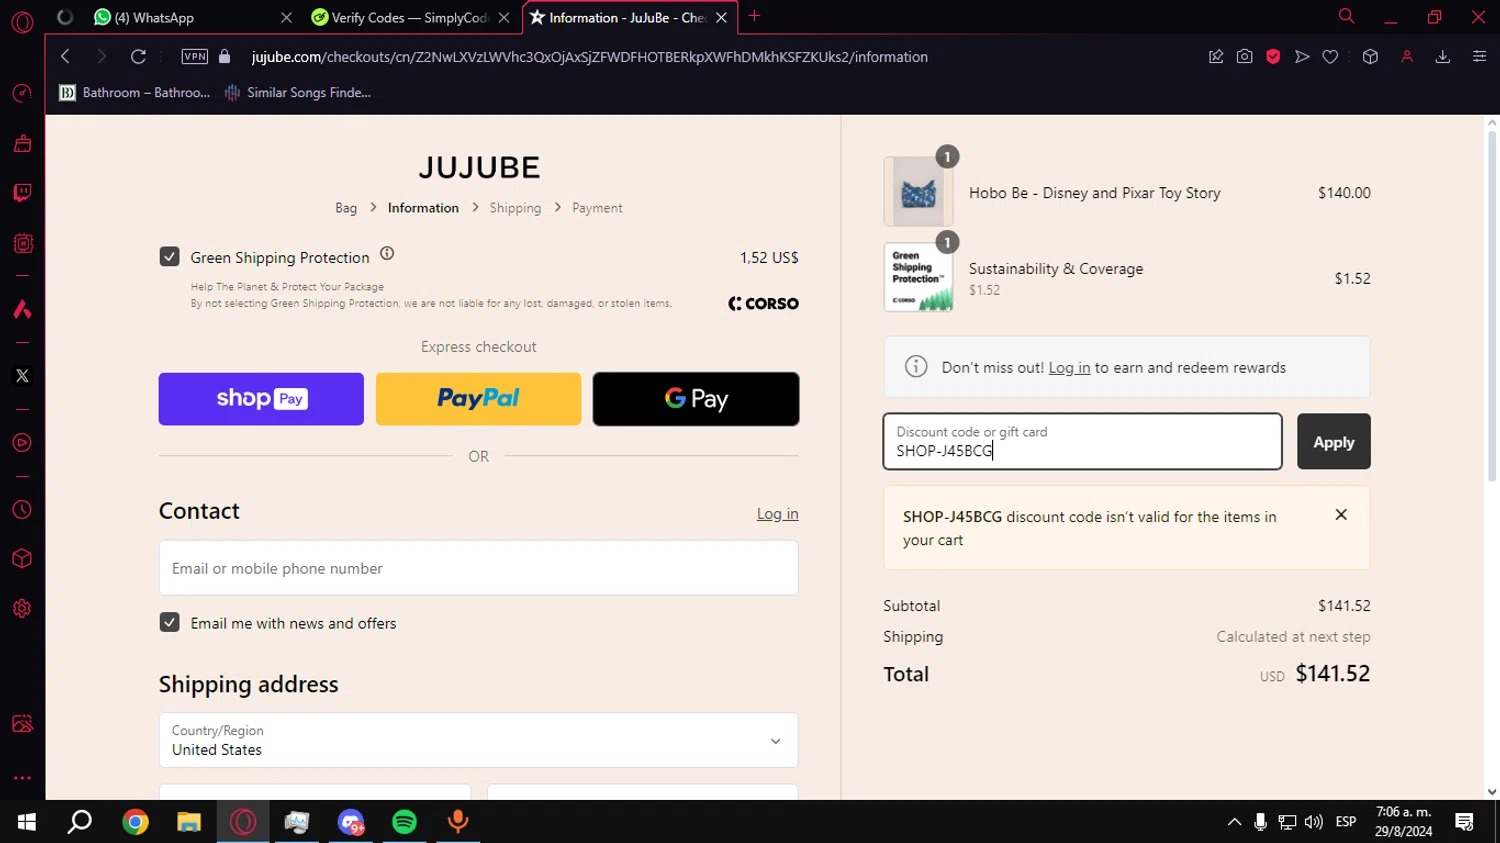Dismiss the invalid discount code message
This screenshot has height=843, width=1500.
pos(1341,515)
